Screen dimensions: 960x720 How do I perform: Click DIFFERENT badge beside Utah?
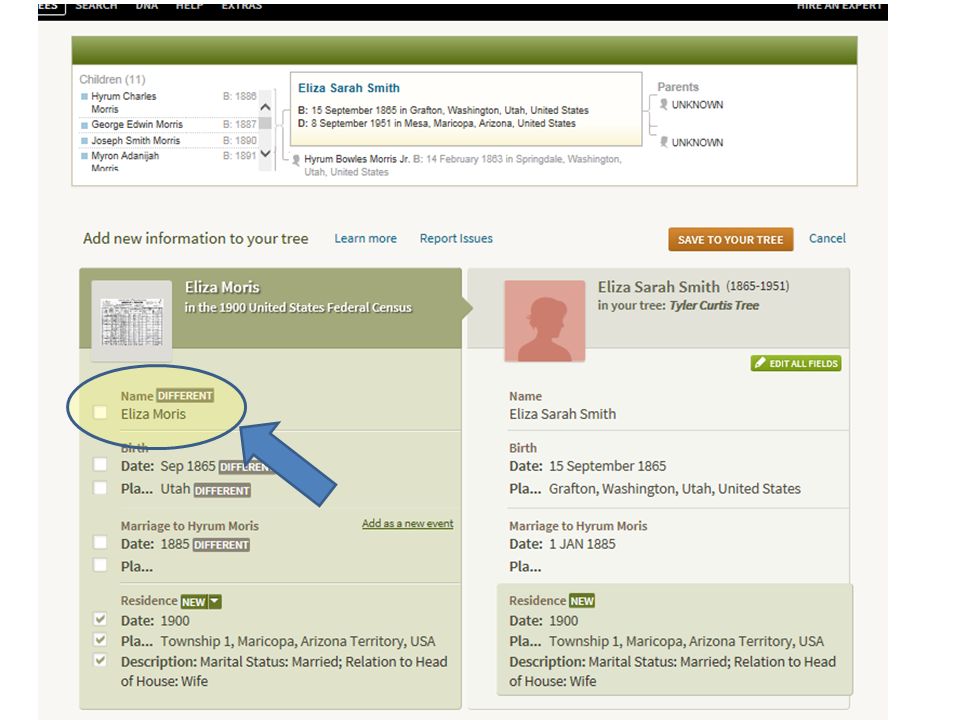(222, 490)
